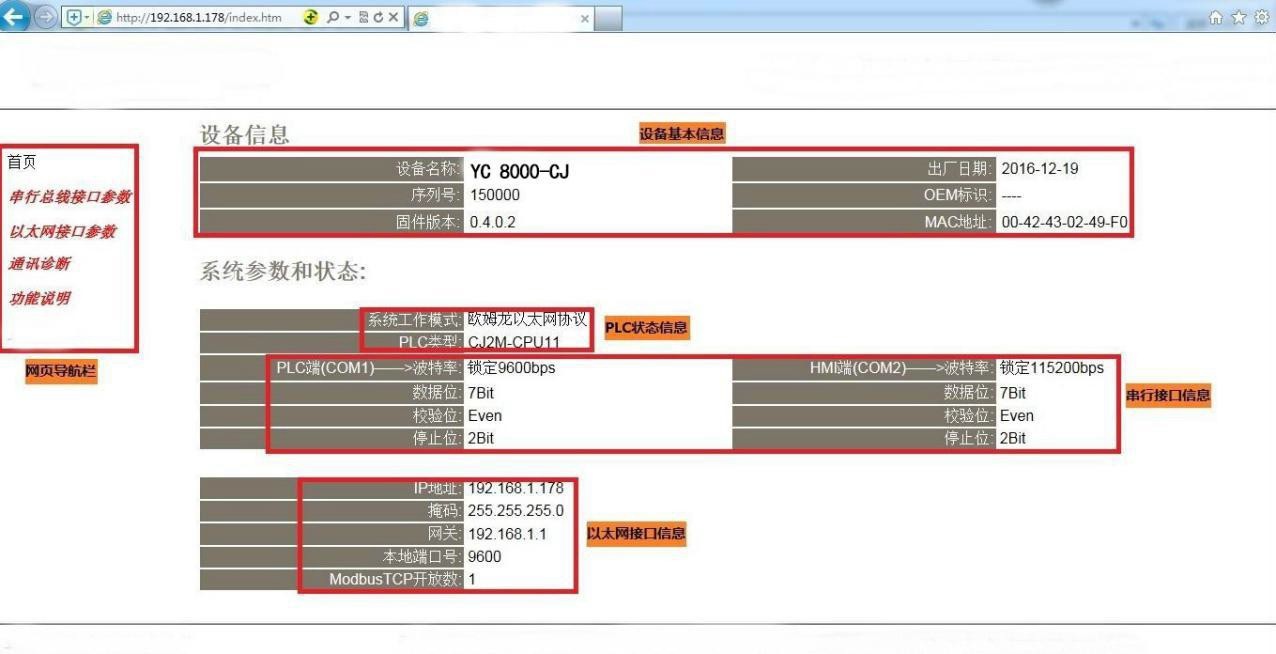
Task: Click manufacture date 2016-12-19
Action: [1039, 169]
